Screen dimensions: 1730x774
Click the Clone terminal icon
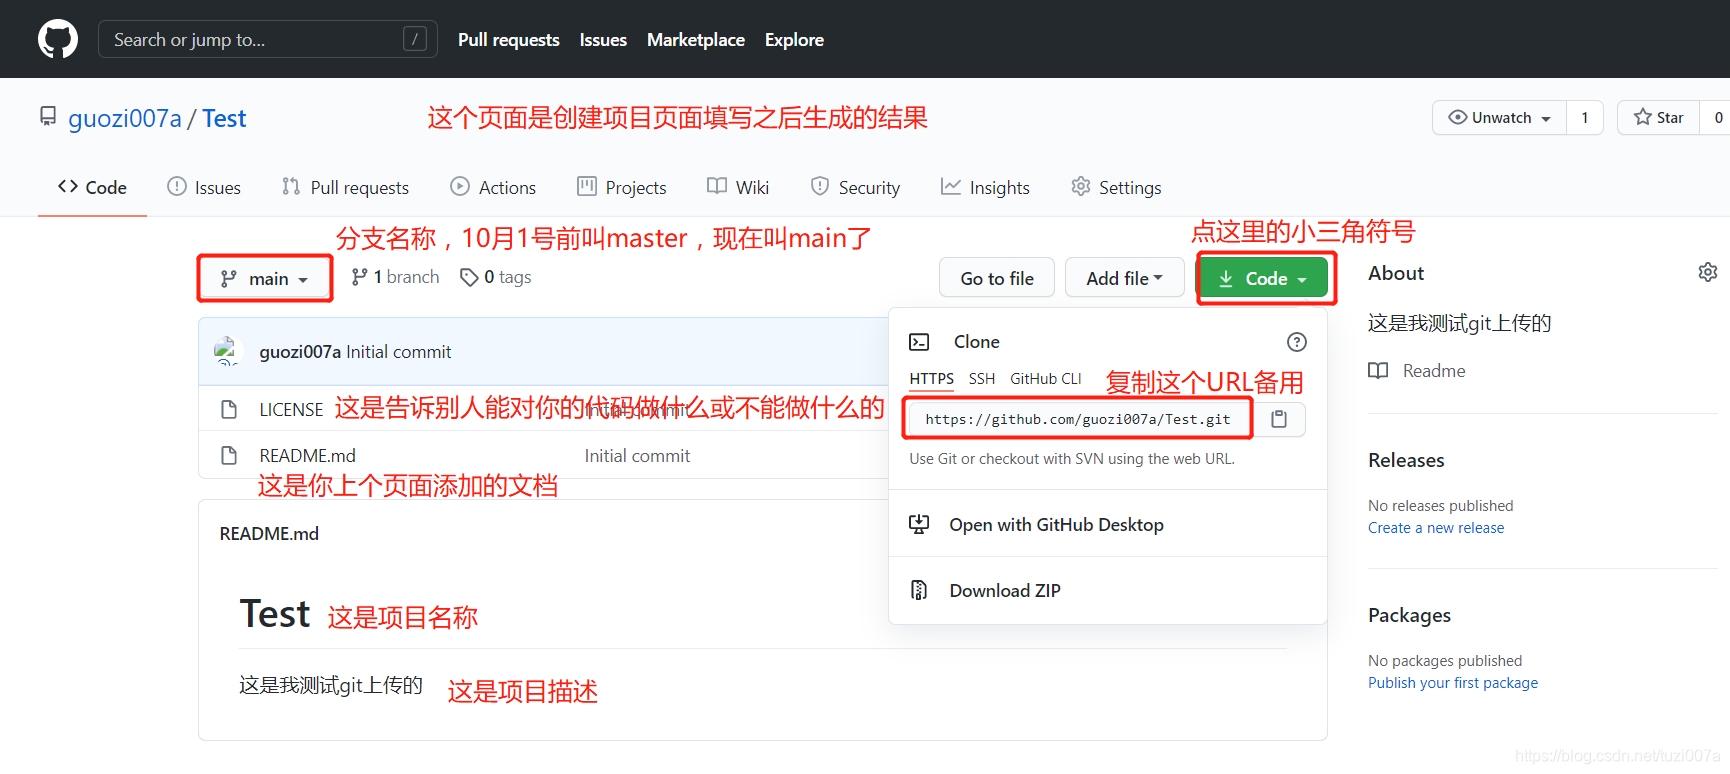[919, 342]
